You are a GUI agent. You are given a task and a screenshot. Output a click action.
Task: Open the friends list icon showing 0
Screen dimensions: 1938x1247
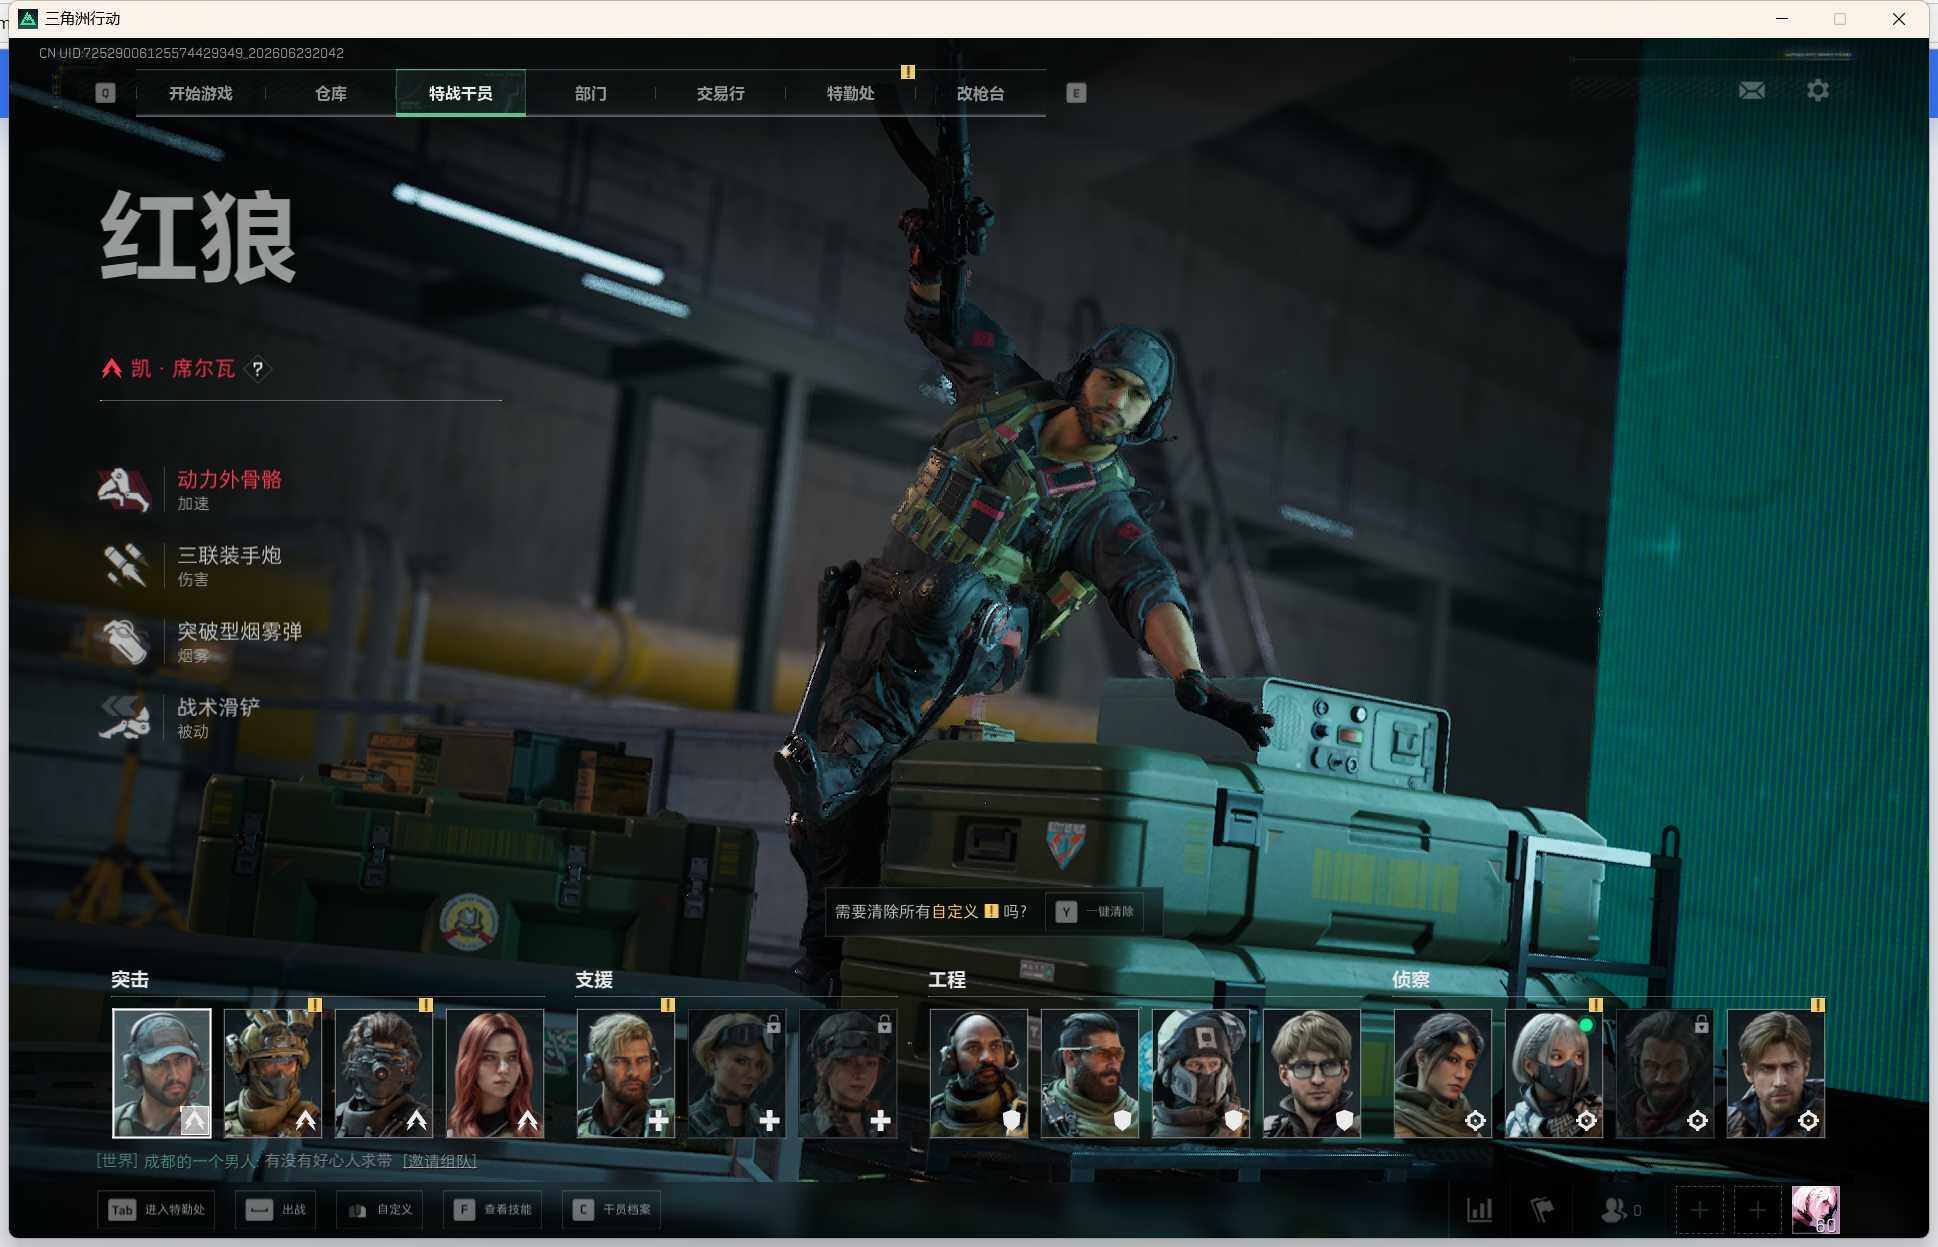coord(1621,1210)
